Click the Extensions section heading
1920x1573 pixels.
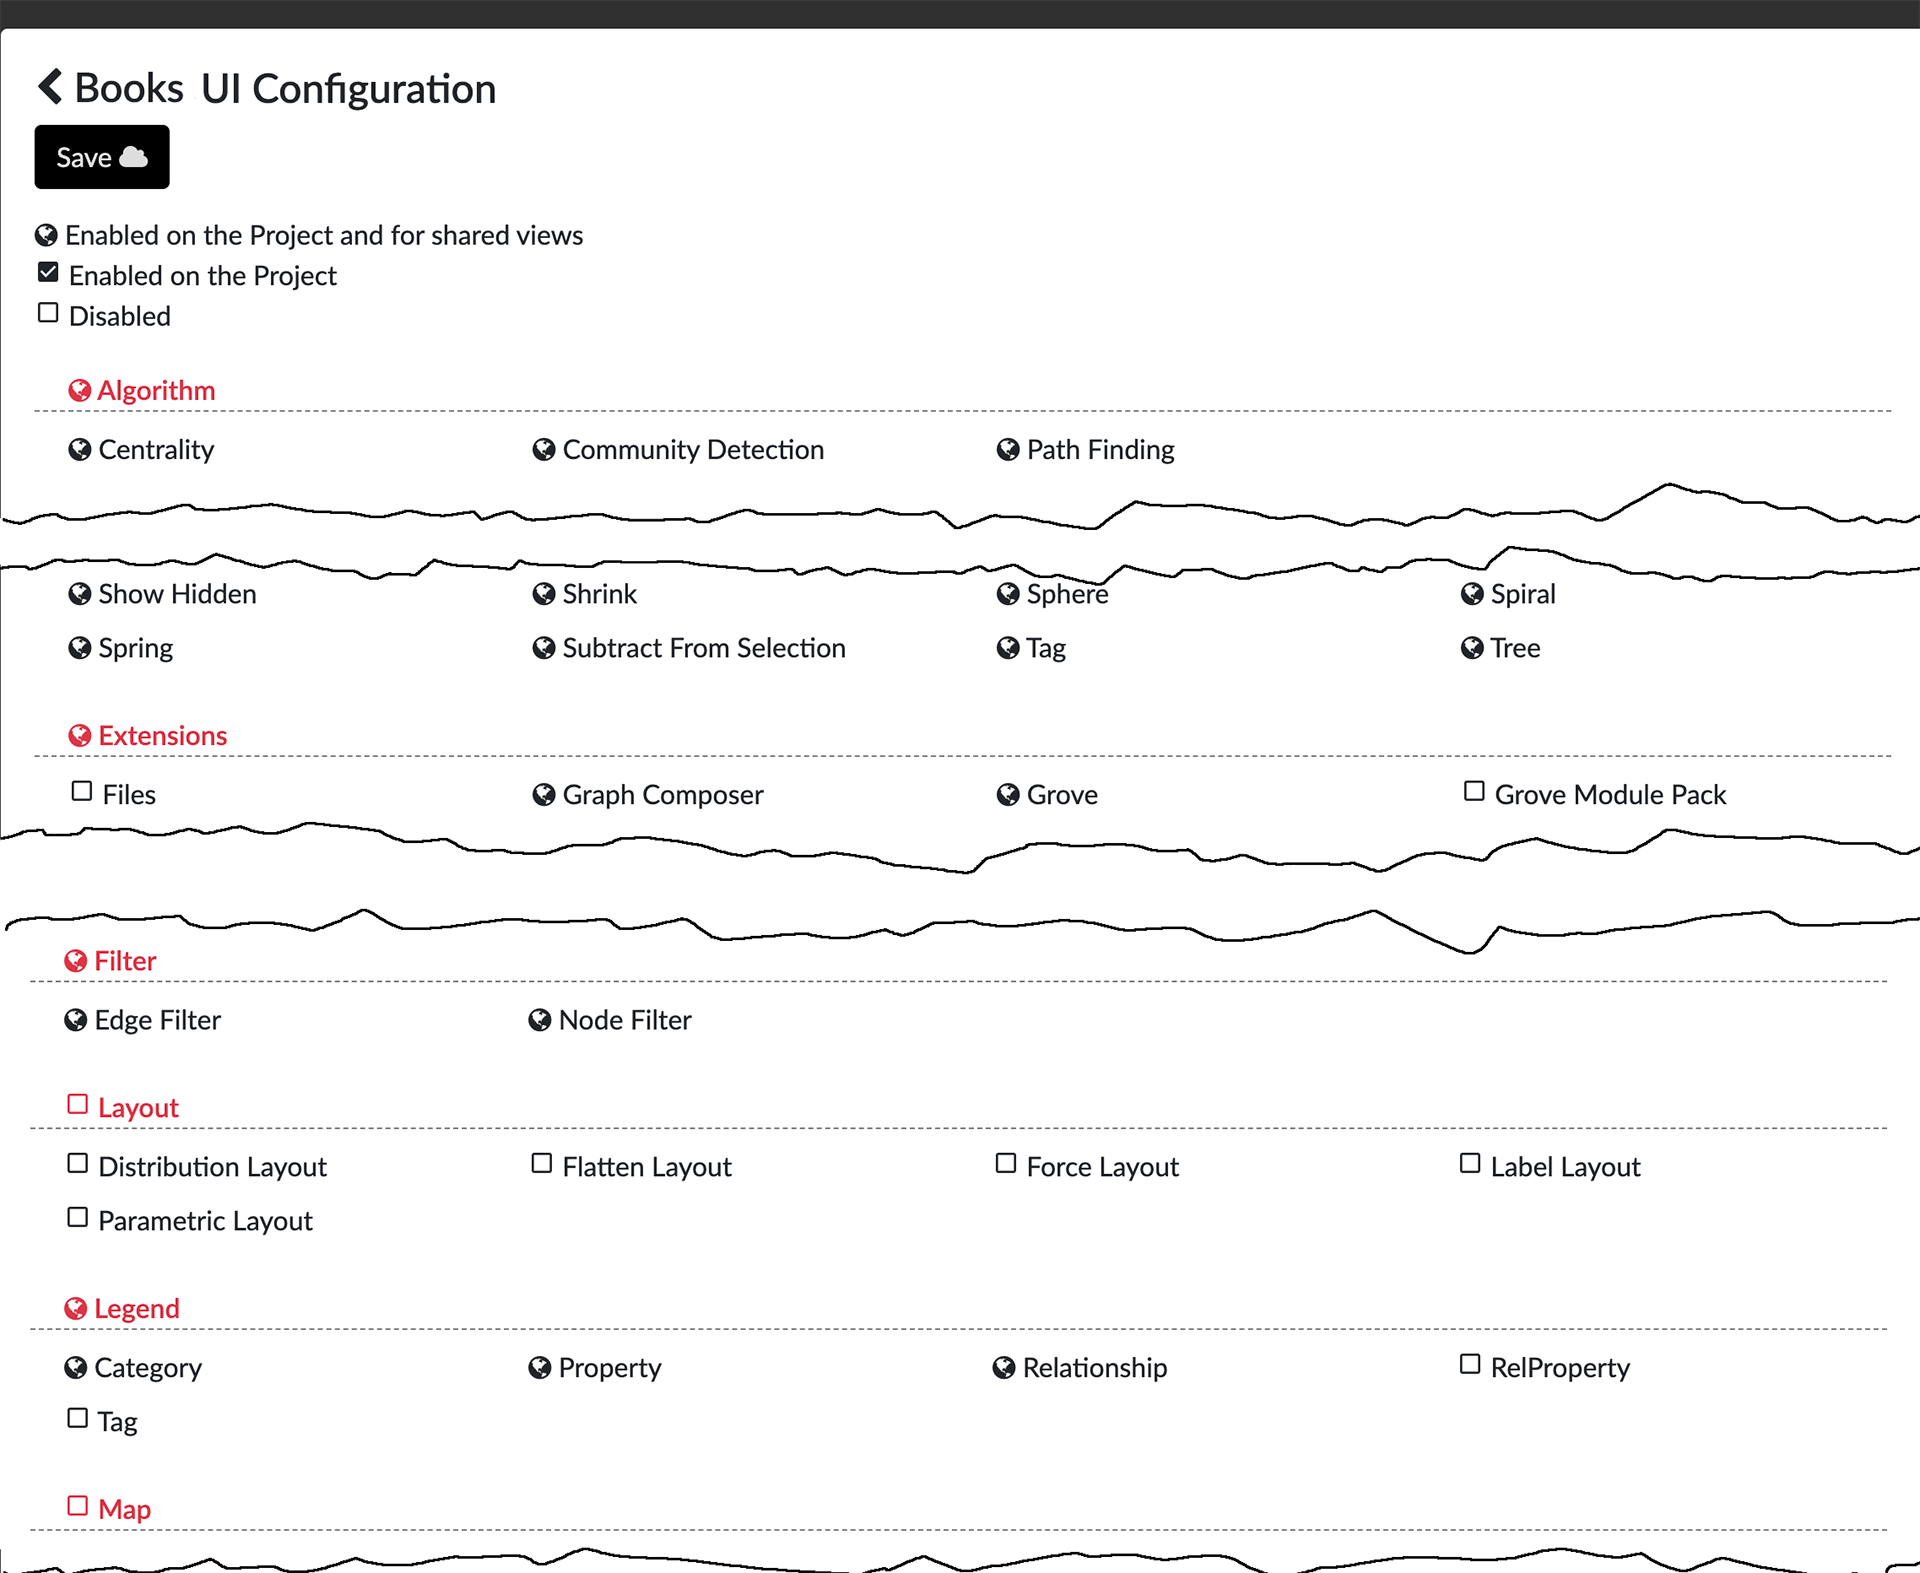[162, 736]
